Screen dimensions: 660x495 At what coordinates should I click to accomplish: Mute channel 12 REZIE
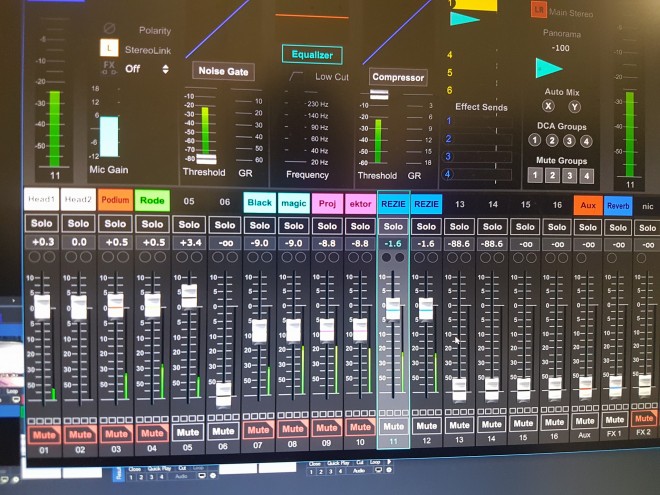(x=426, y=426)
